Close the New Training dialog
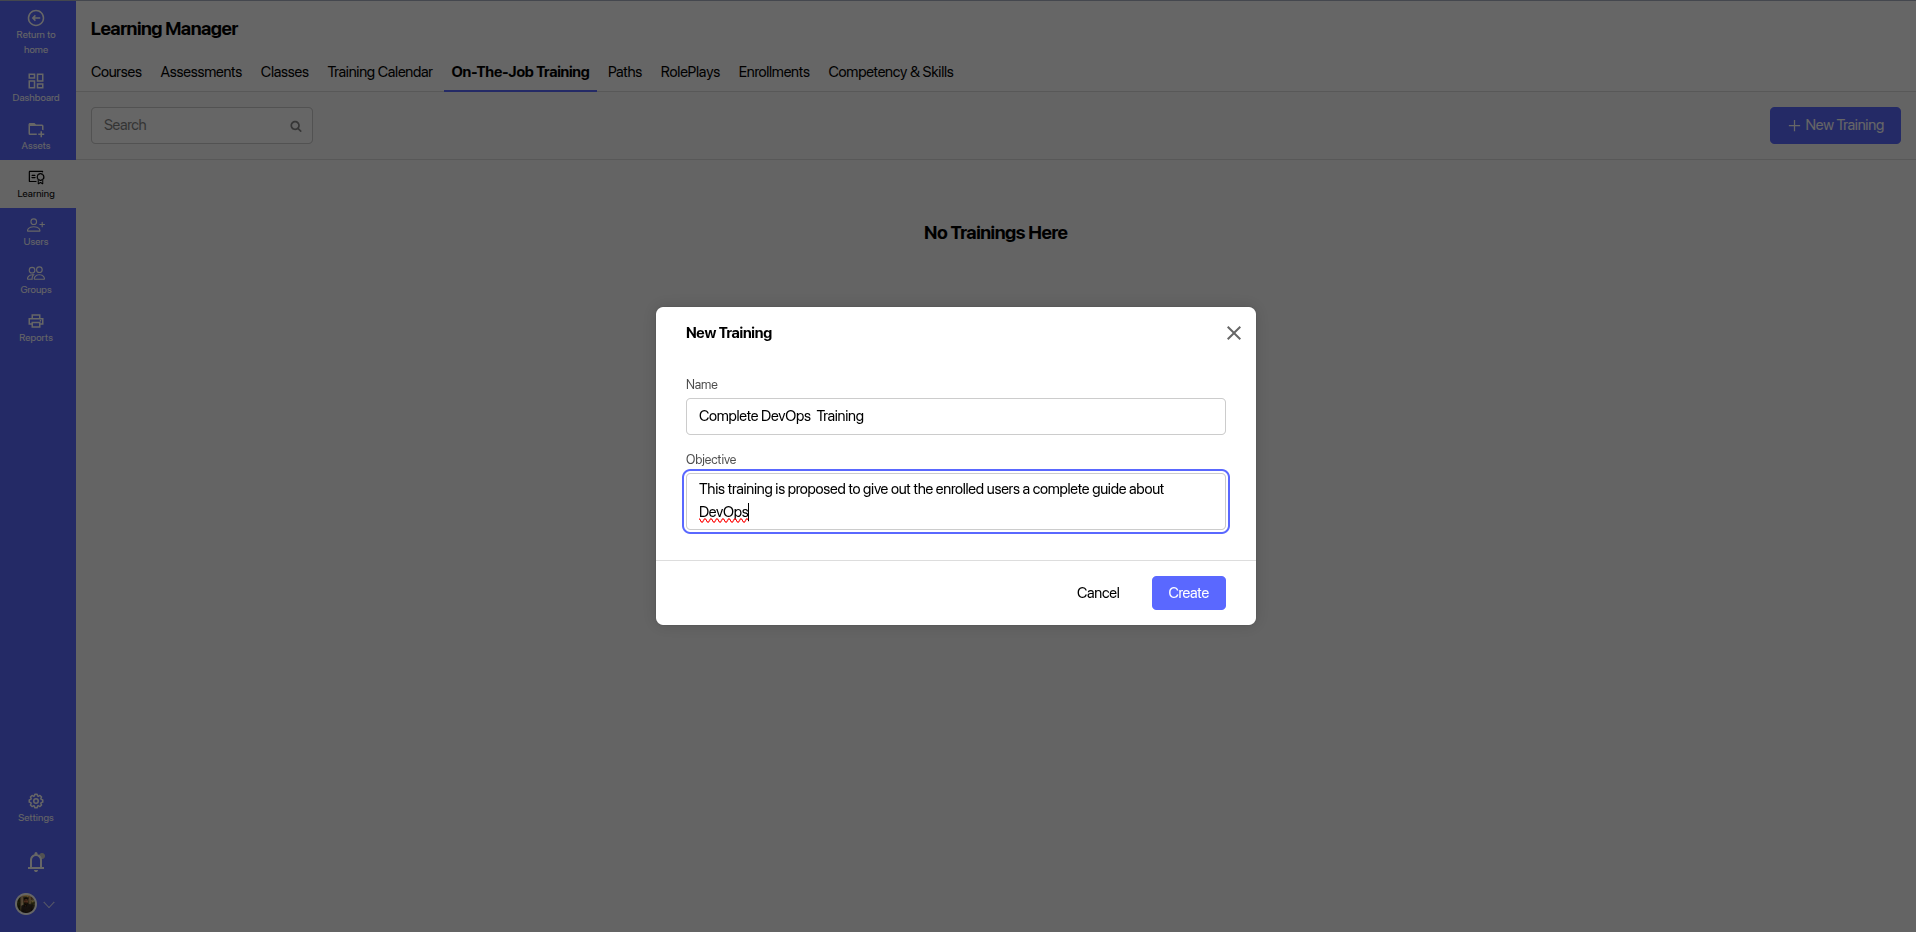Image resolution: width=1916 pixels, height=932 pixels. pos(1233,333)
